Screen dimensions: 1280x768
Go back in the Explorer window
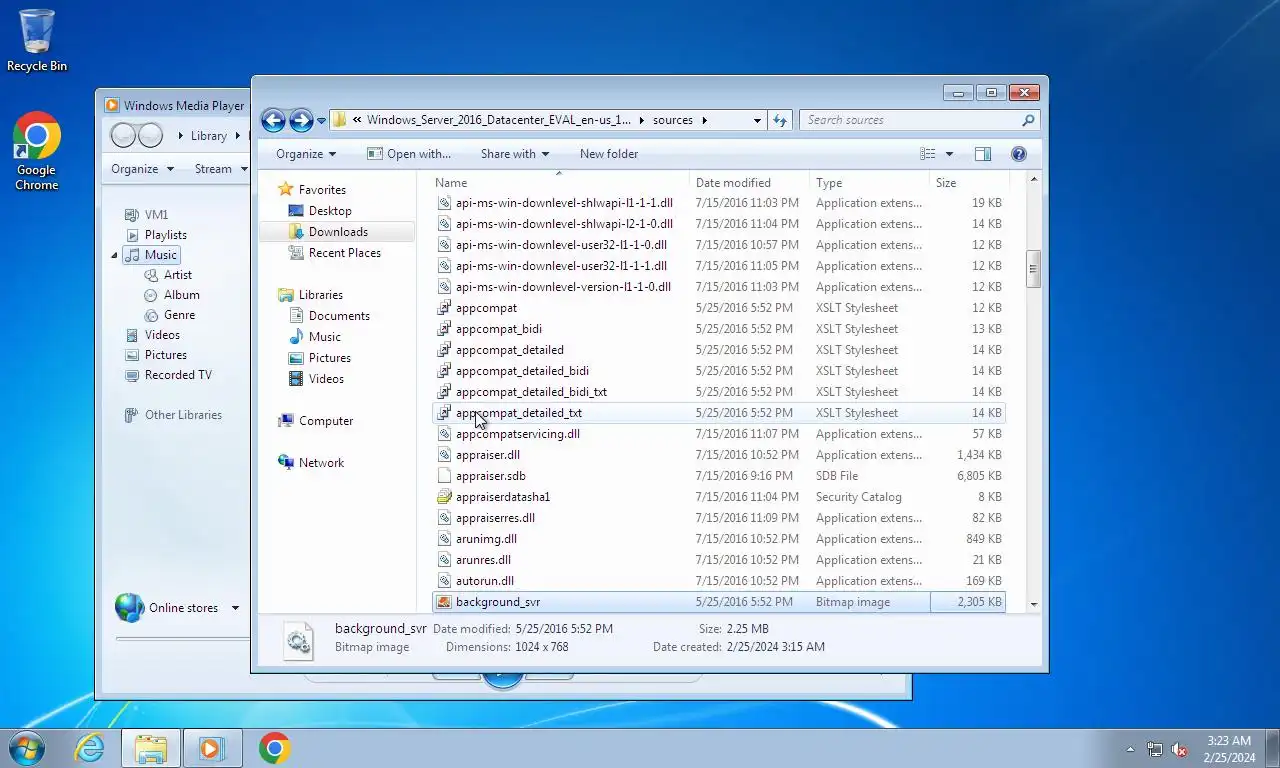click(x=273, y=120)
